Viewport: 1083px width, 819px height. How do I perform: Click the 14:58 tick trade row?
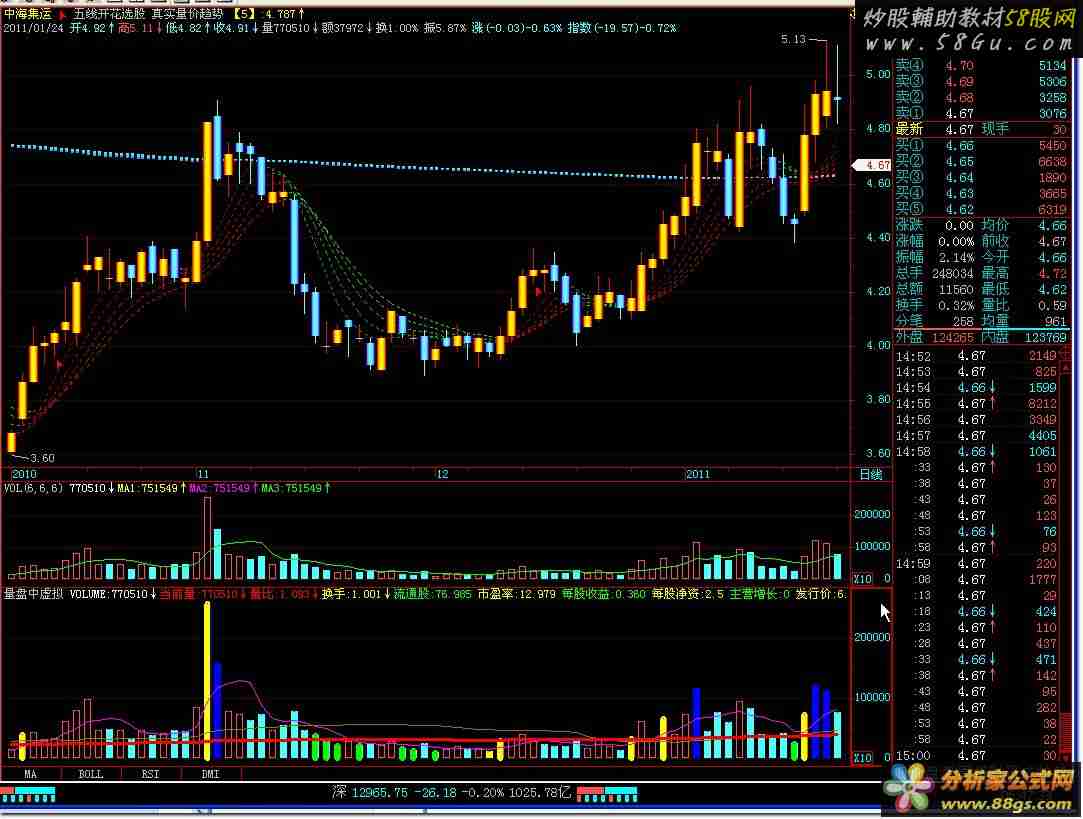[976, 452]
